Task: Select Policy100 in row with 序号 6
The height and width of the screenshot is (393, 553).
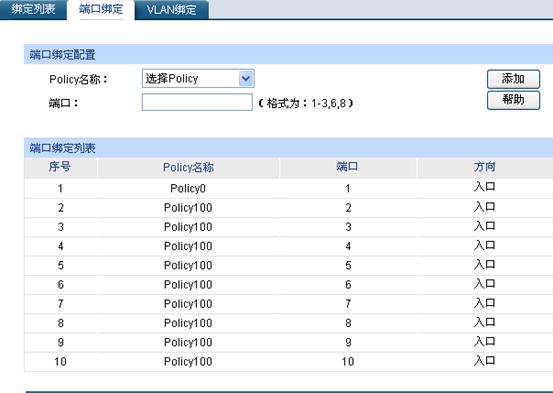Action: click(188, 285)
